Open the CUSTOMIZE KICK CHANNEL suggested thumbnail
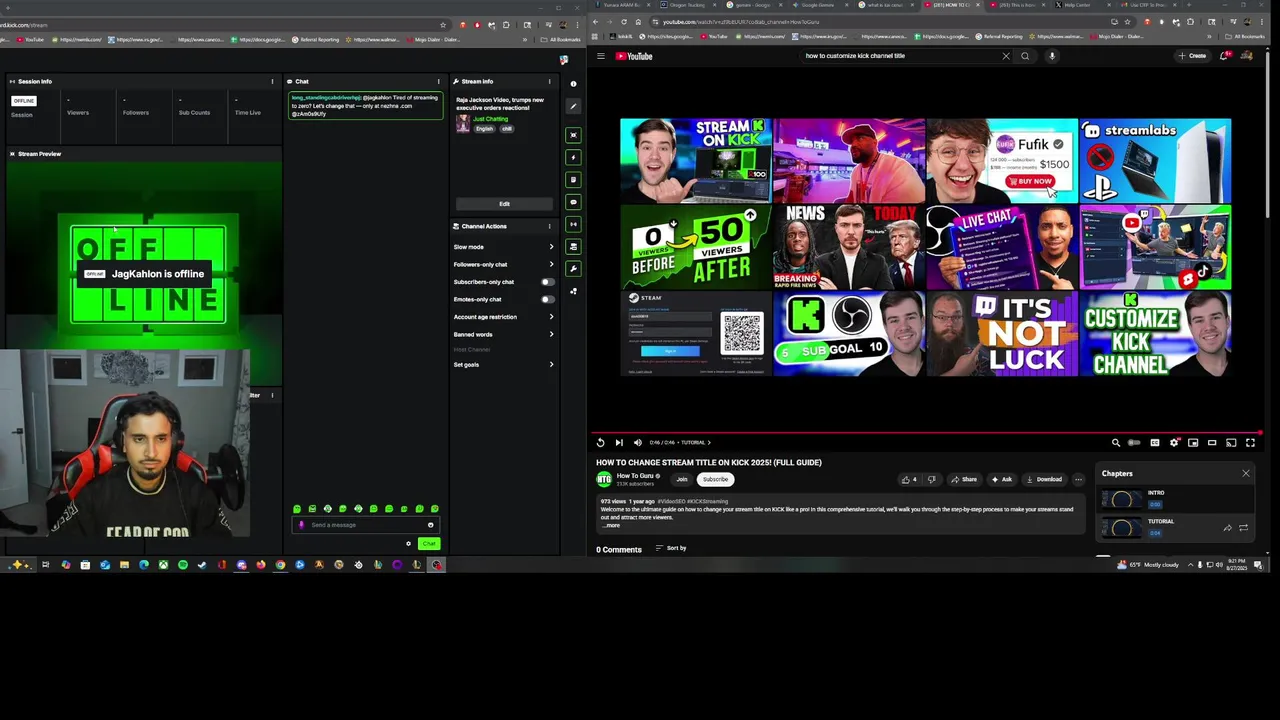Viewport: 1280px width, 720px height. pyautogui.click(x=1155, y=334)
